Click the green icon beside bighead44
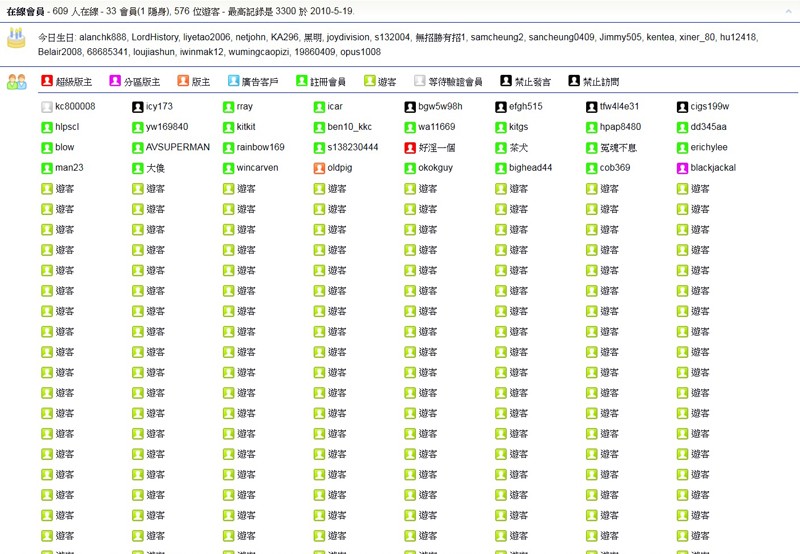 [501, 168]
